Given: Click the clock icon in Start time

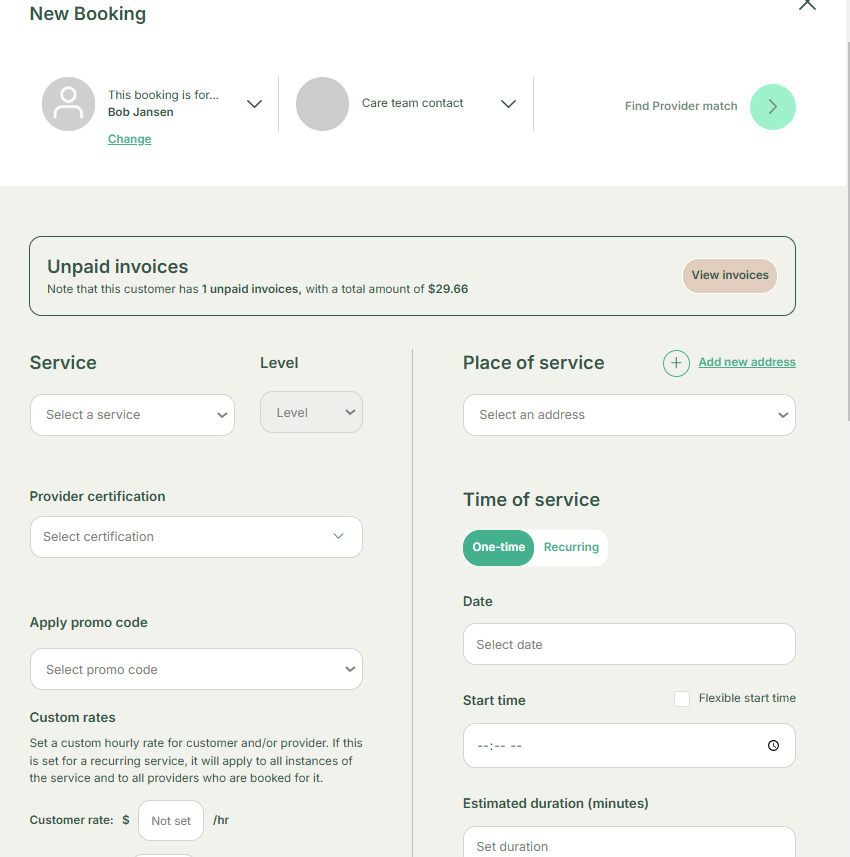Looking at the screenshot, I should pyautogui.click(x=773, y=746).
